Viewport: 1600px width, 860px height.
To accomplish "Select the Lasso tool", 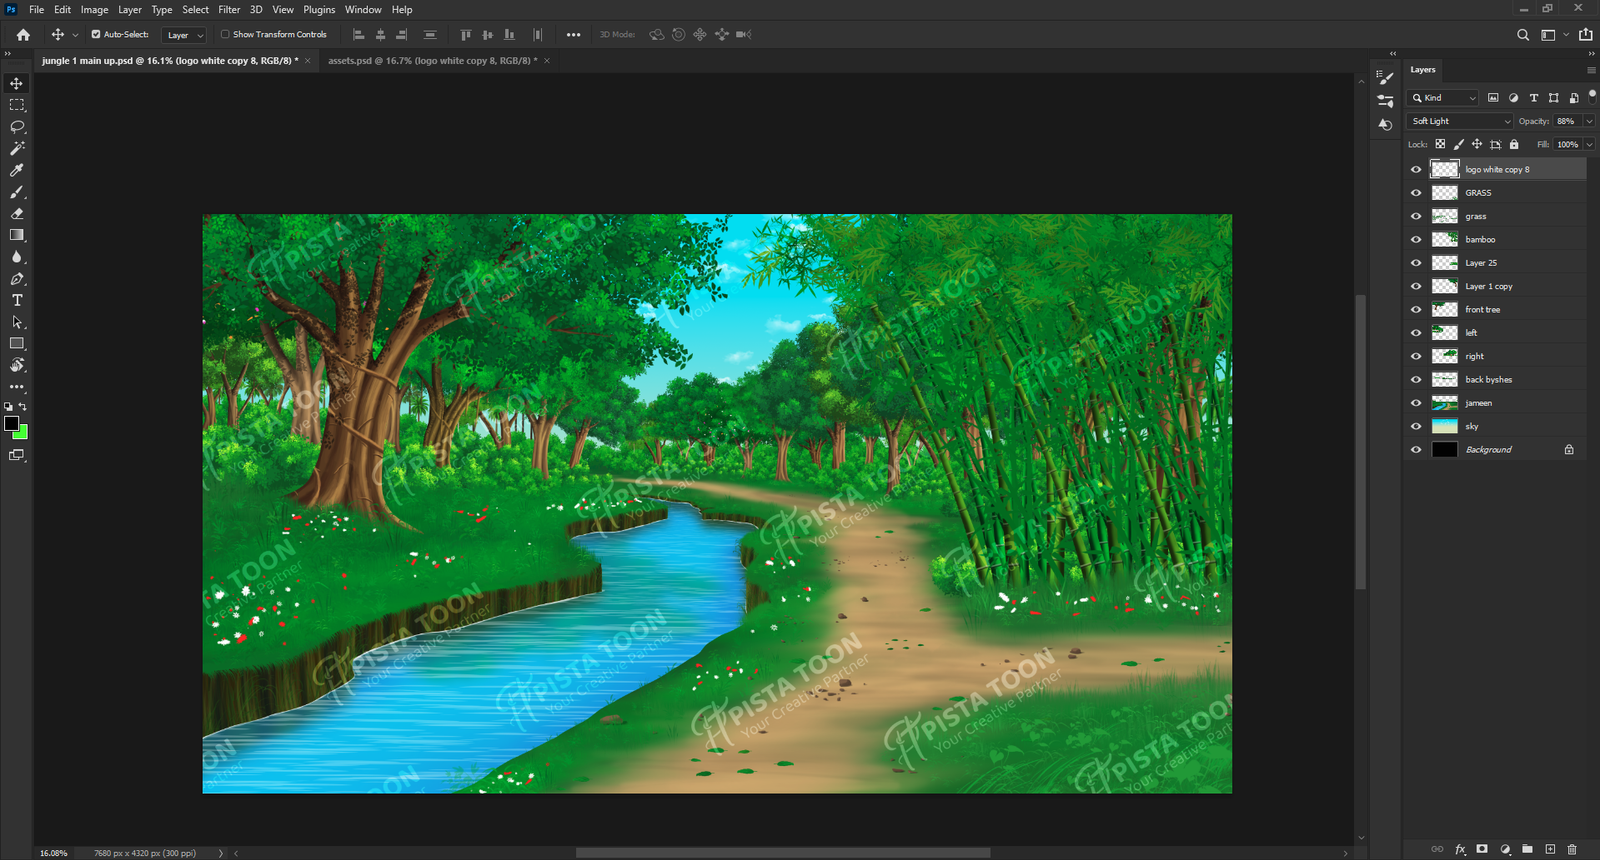I will [x=17, y=127].
